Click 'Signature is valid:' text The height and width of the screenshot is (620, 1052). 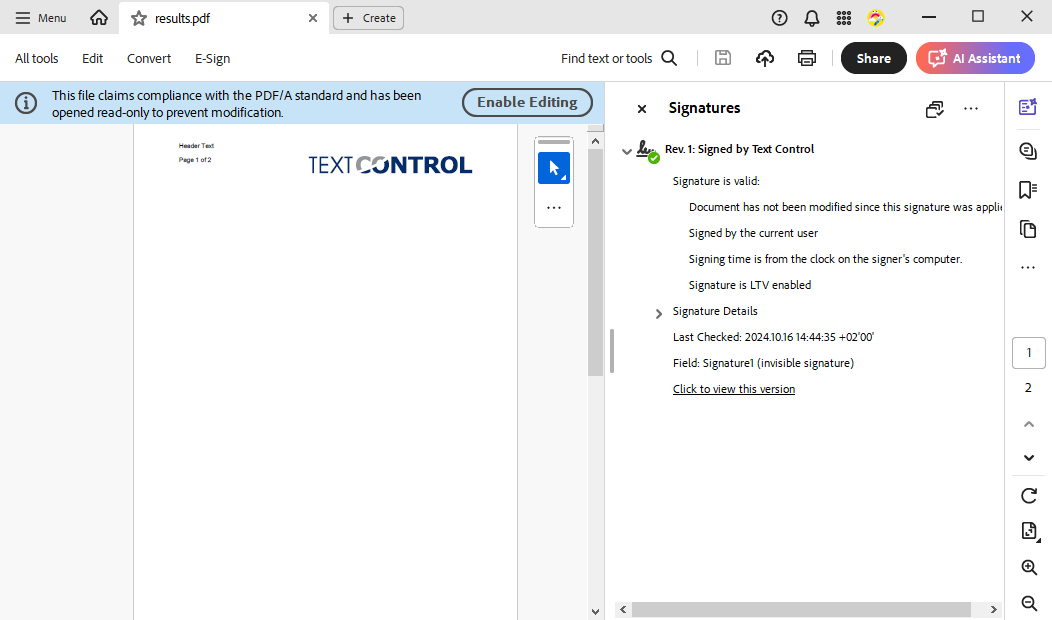(x=716, y=181)
